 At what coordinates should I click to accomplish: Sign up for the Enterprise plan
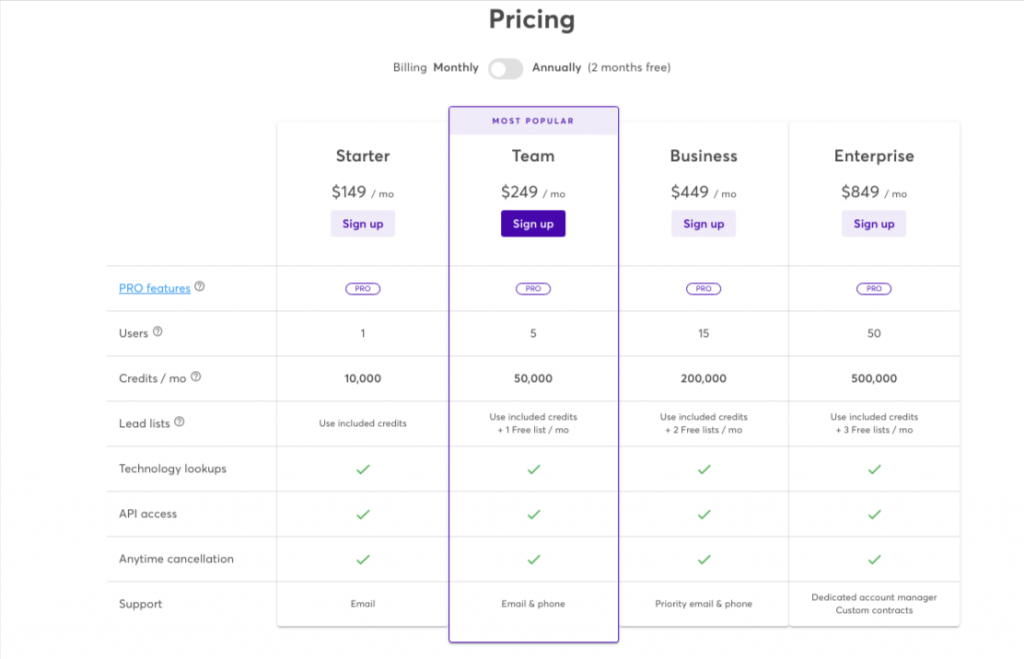click(x=874, y=224)
